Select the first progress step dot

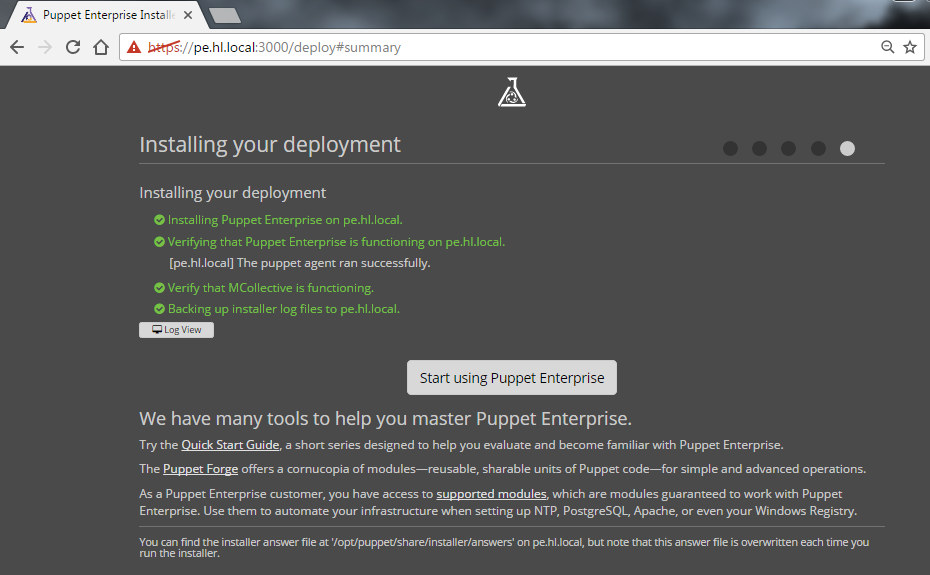pos(730,148)
